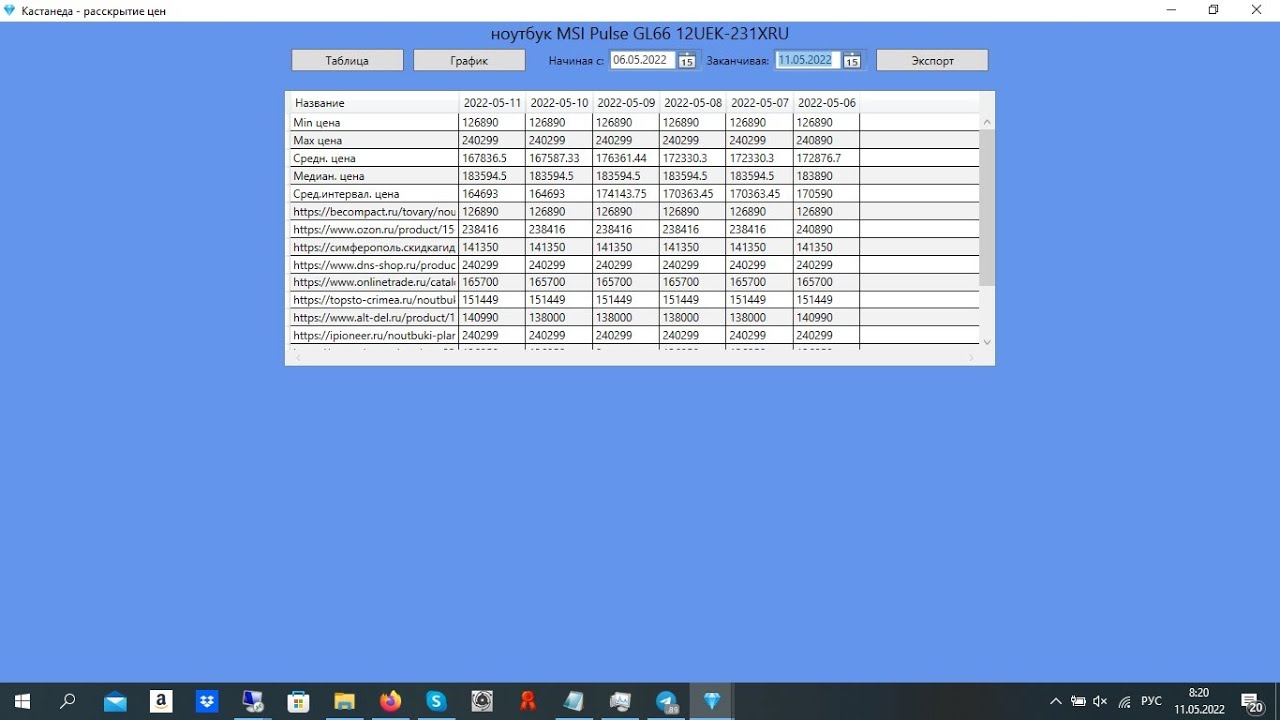This screenshot has width=1280, height=720.
Task: Click the horizontal scrollbar left arrow
Action: tap(297, 357)
